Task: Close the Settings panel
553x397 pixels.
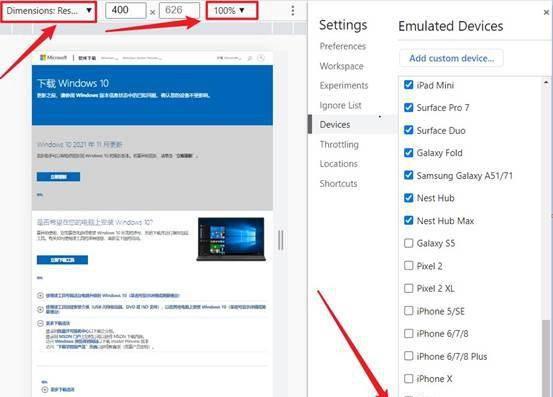Action: (x=546, y=13)
